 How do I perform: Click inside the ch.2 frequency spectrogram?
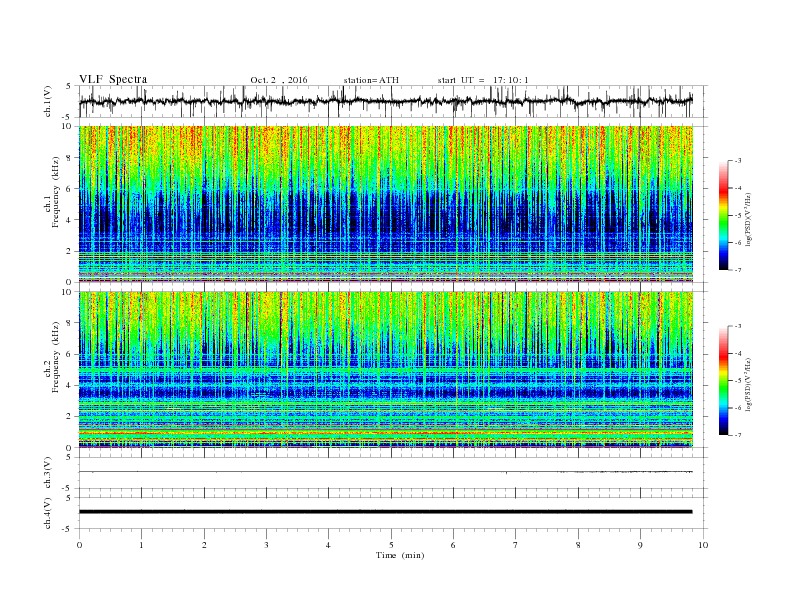386,369
